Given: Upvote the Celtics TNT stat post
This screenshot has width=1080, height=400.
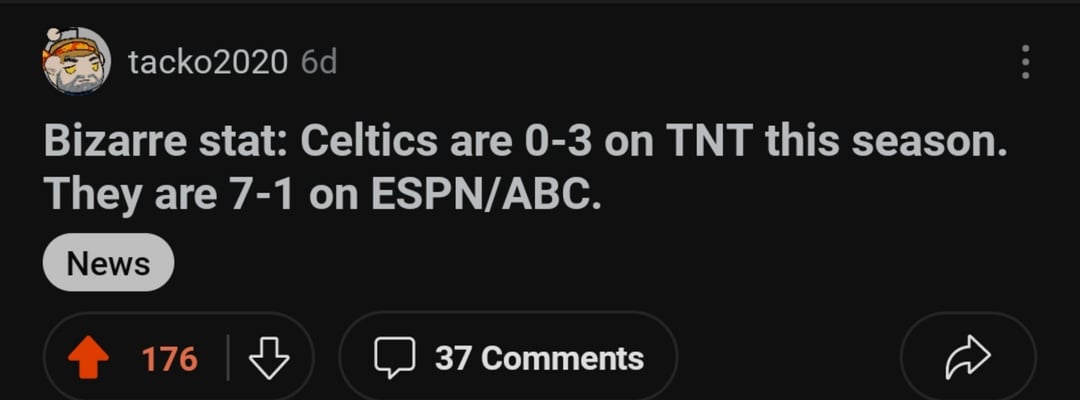Looking at the screenshot, I should [x=91, y=359].
